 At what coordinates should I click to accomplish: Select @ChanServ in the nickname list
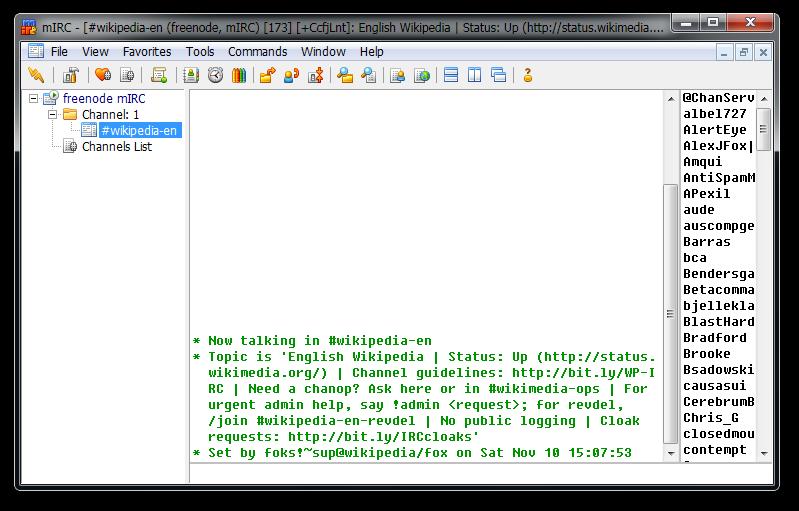point(718,98)
